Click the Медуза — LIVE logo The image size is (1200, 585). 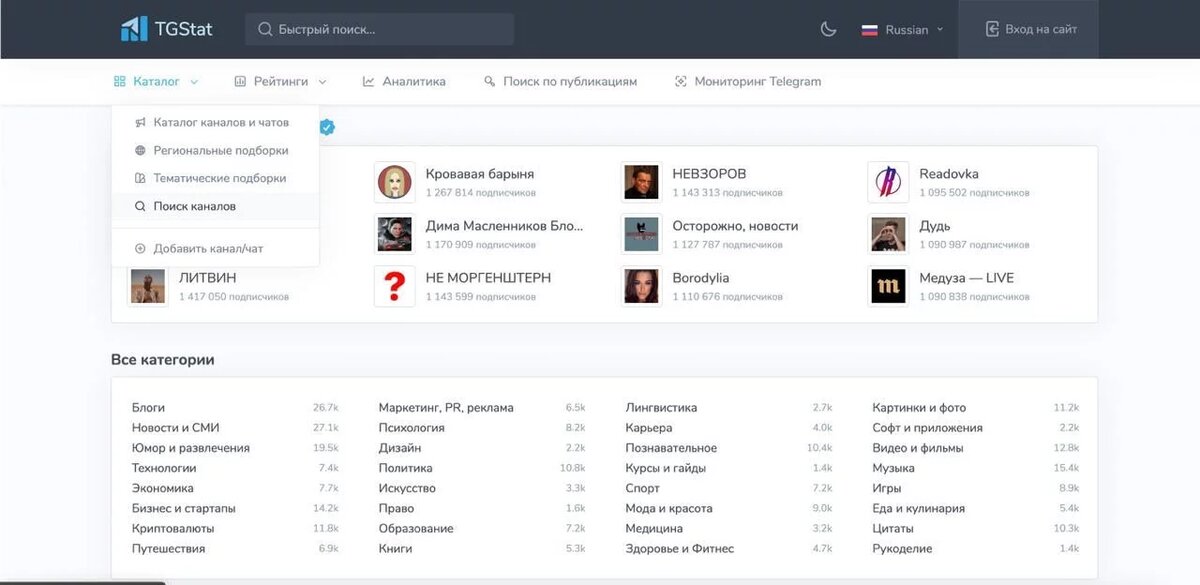click(888, 286)
